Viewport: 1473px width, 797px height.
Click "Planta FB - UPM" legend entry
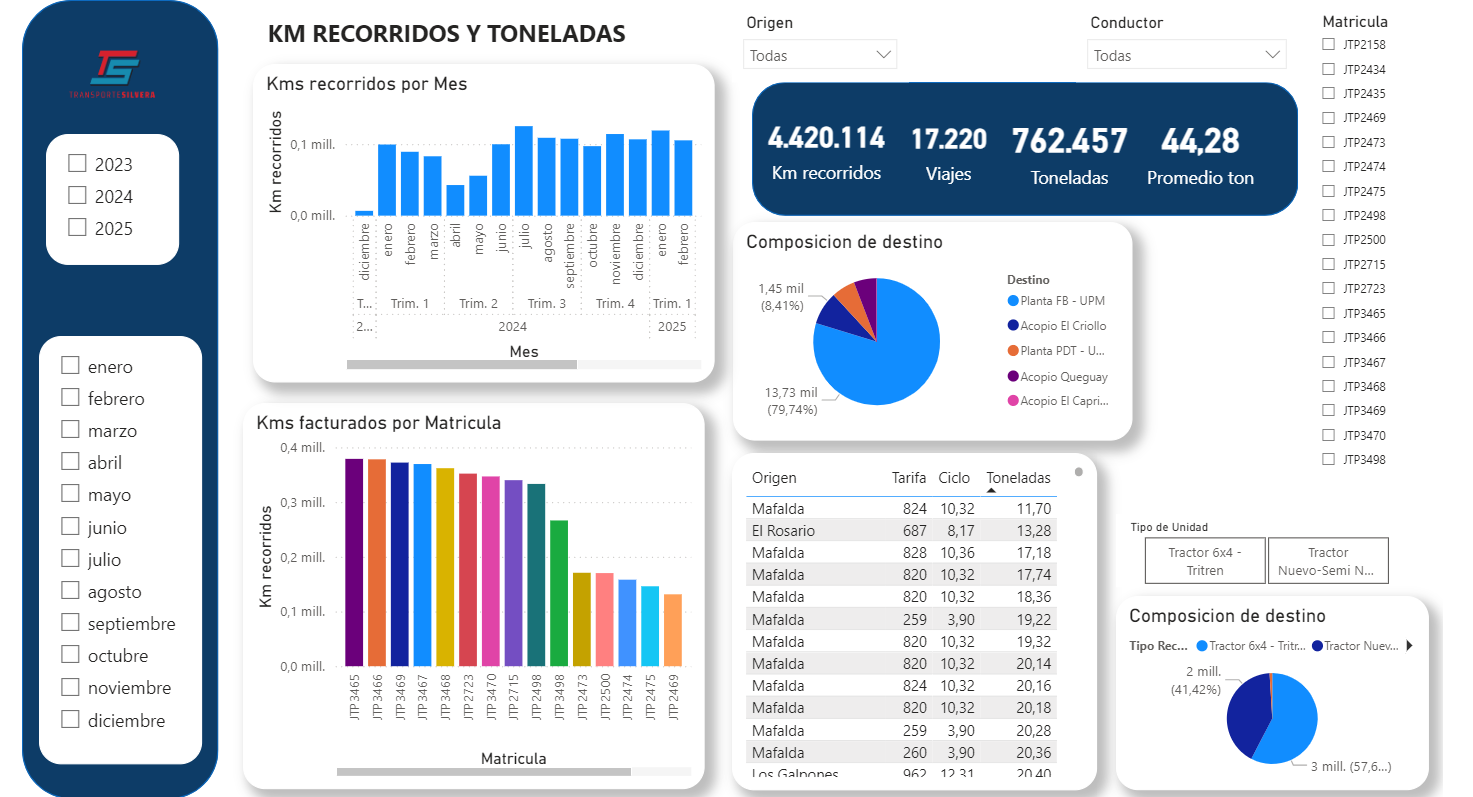(1060, 299)
